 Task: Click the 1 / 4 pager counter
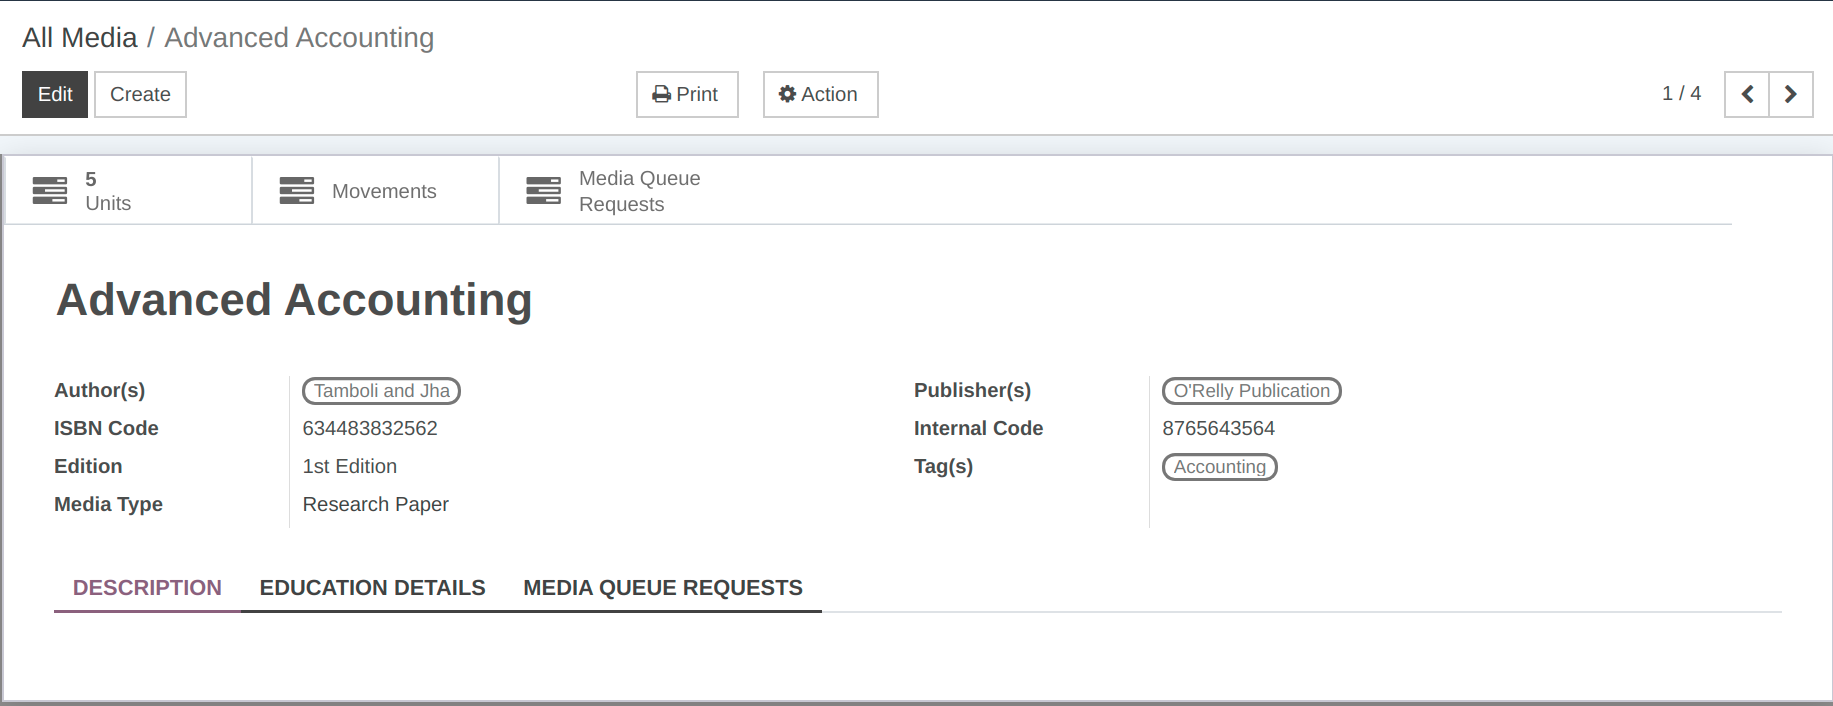[1681, 93]
